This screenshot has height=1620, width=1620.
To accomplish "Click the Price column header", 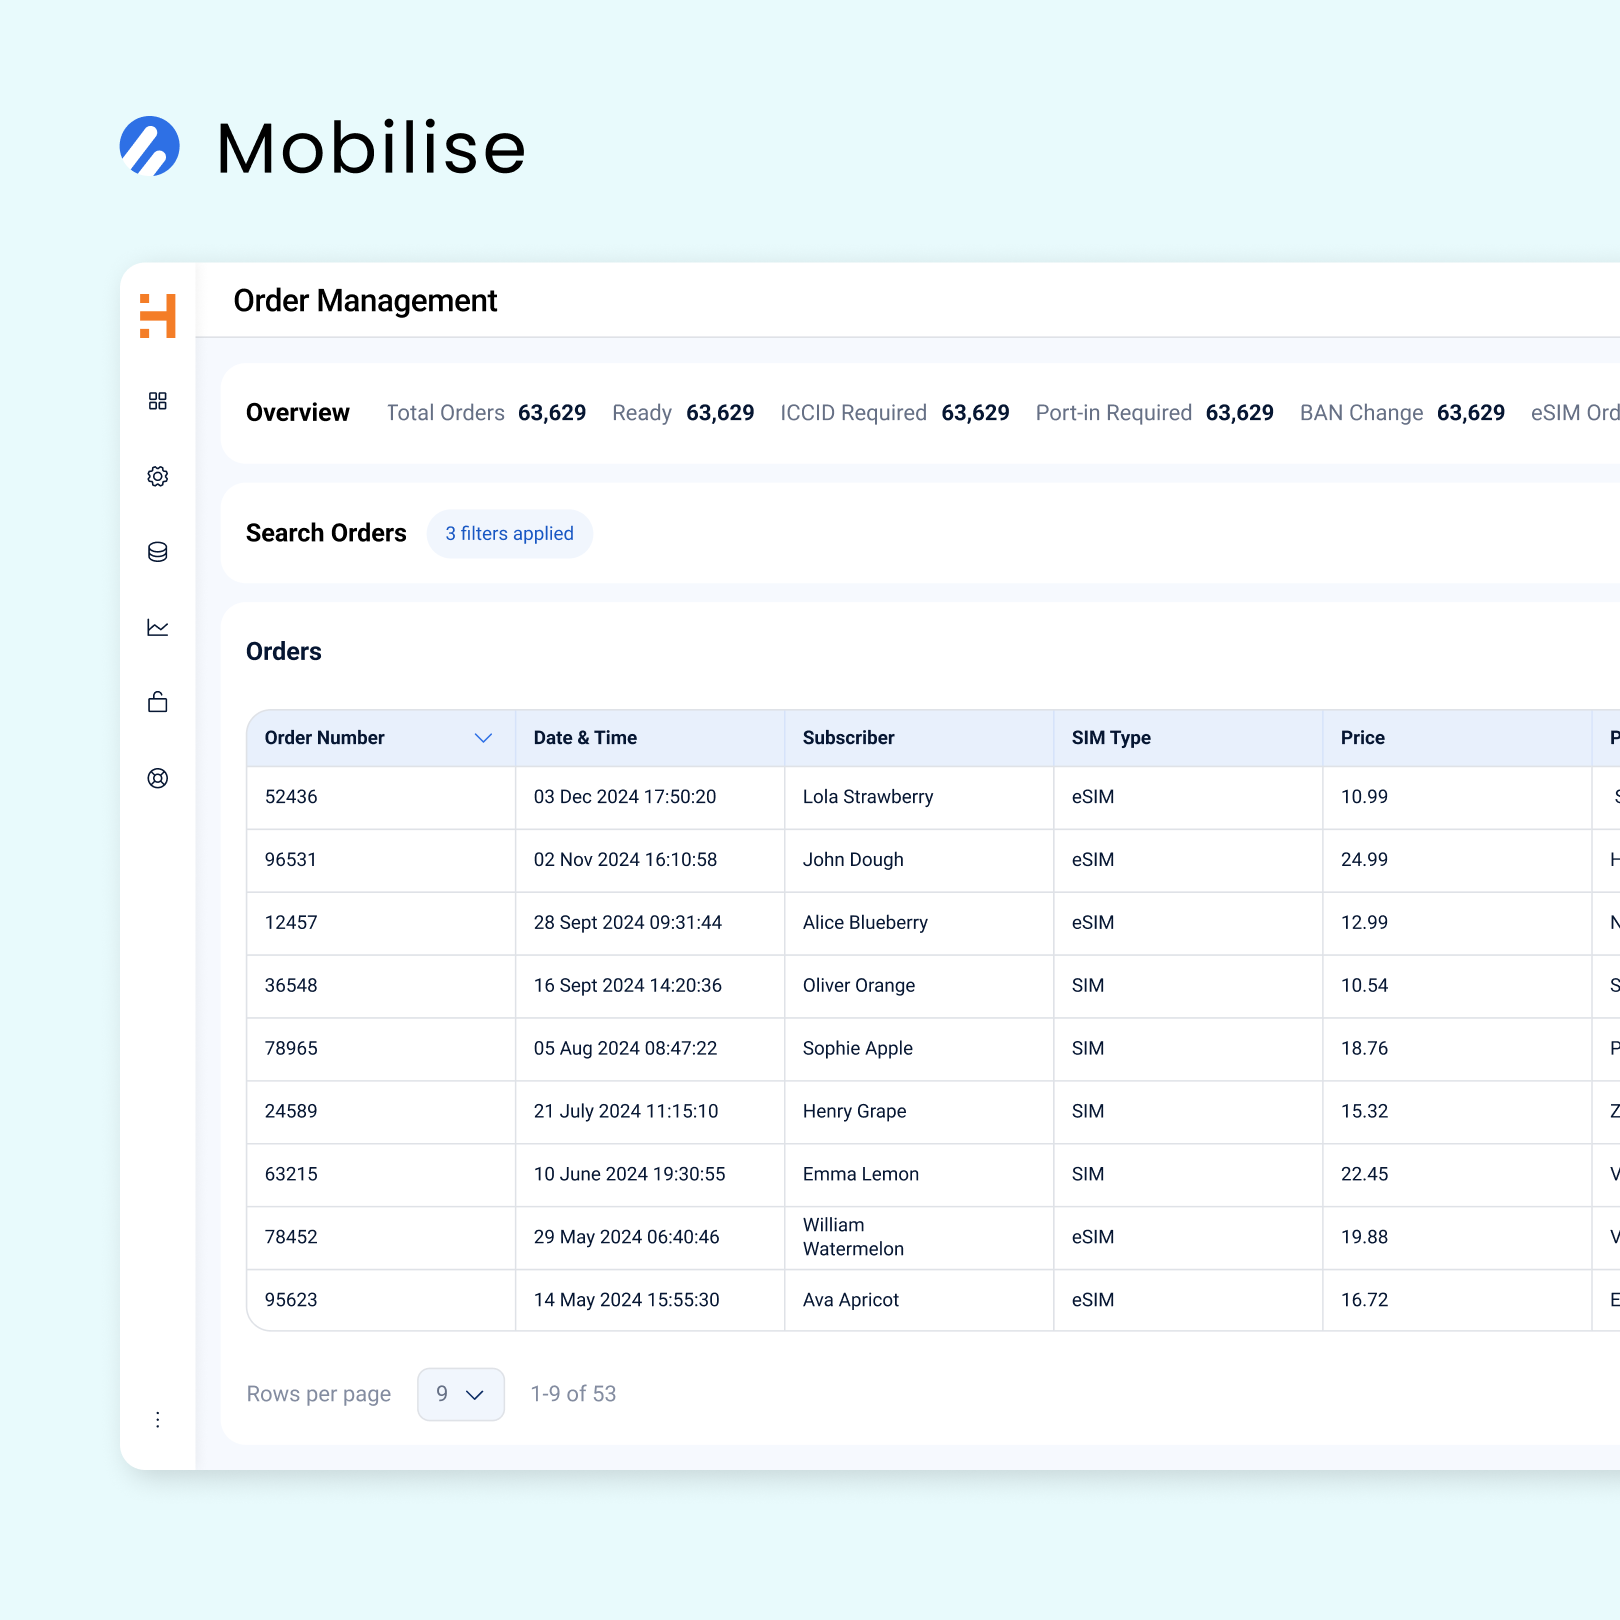I will 1362,738.
